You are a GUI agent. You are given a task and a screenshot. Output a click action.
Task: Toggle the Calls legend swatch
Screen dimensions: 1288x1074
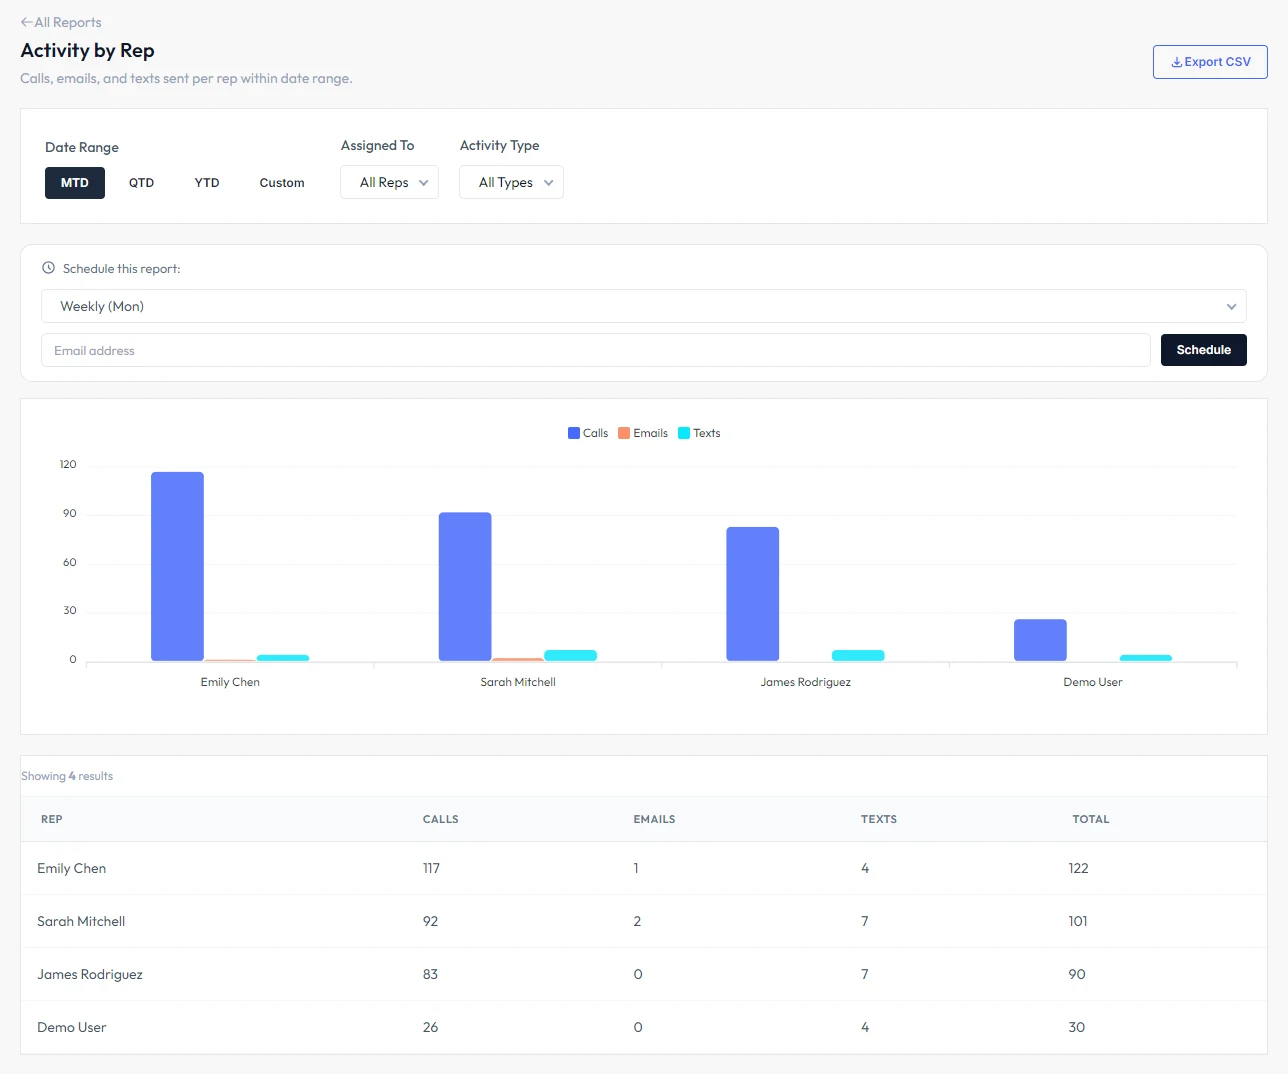[574, 433]
